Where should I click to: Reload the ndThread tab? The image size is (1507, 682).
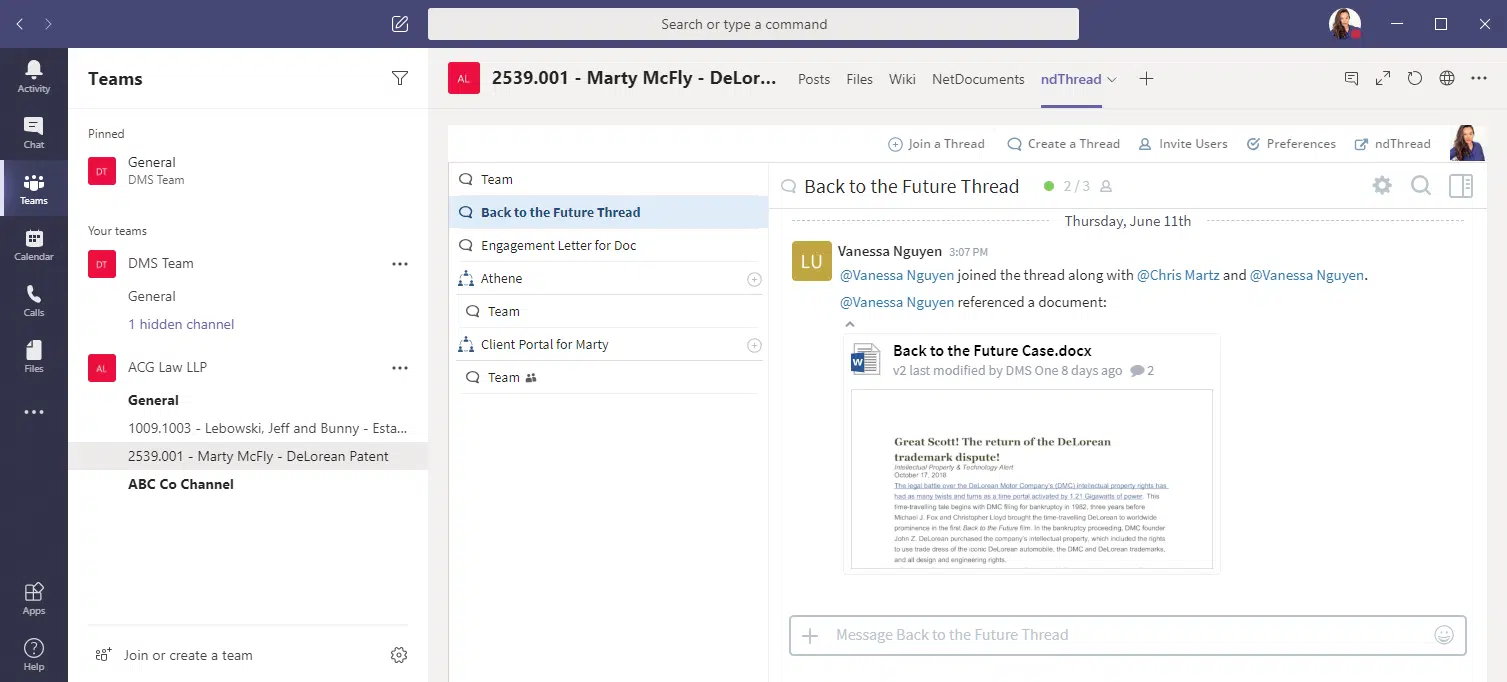tap(1414, 78)
